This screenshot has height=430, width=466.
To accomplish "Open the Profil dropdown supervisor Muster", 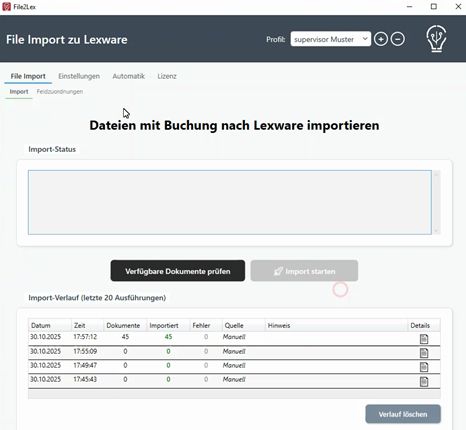I will click(x=330, y=39).
